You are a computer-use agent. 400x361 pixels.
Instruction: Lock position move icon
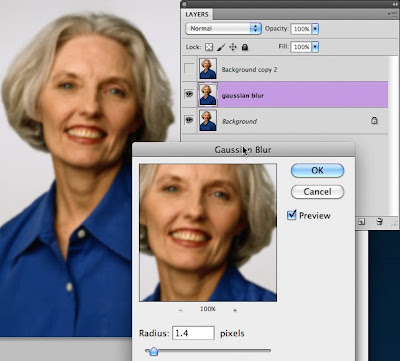233,47
